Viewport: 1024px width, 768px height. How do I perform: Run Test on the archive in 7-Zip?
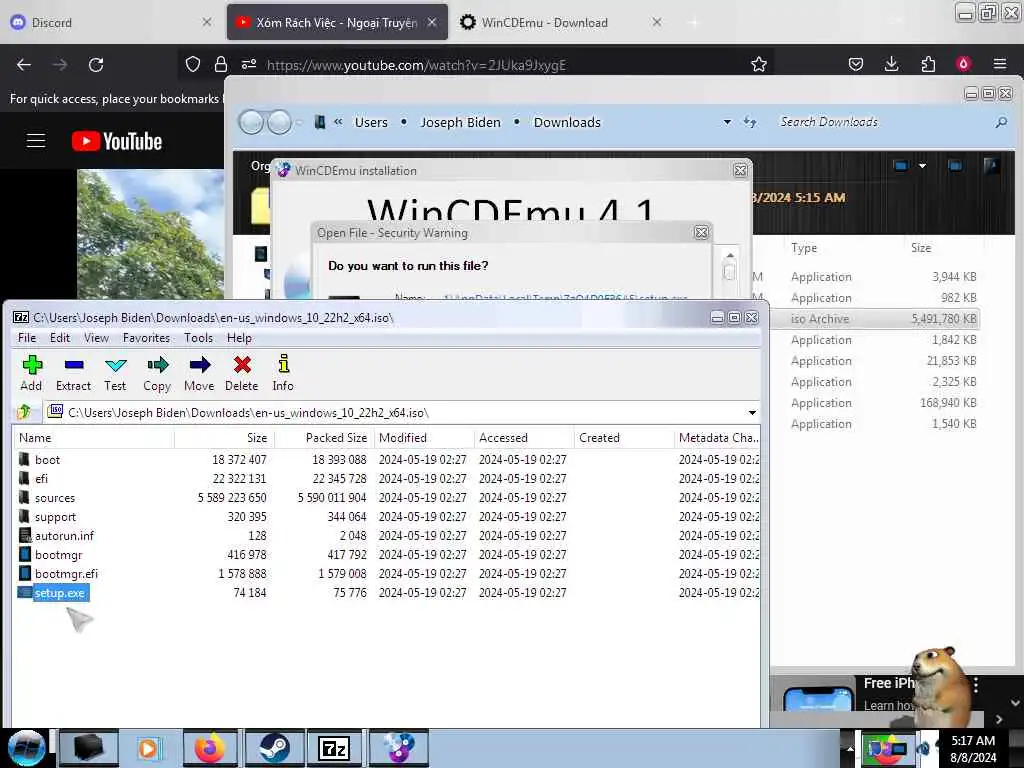(x=115, y=373)
